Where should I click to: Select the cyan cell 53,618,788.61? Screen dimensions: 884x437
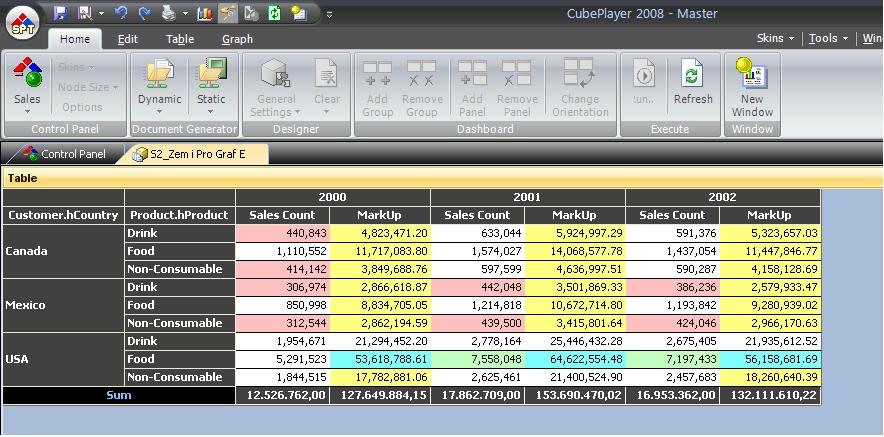[x=380, y=359]
